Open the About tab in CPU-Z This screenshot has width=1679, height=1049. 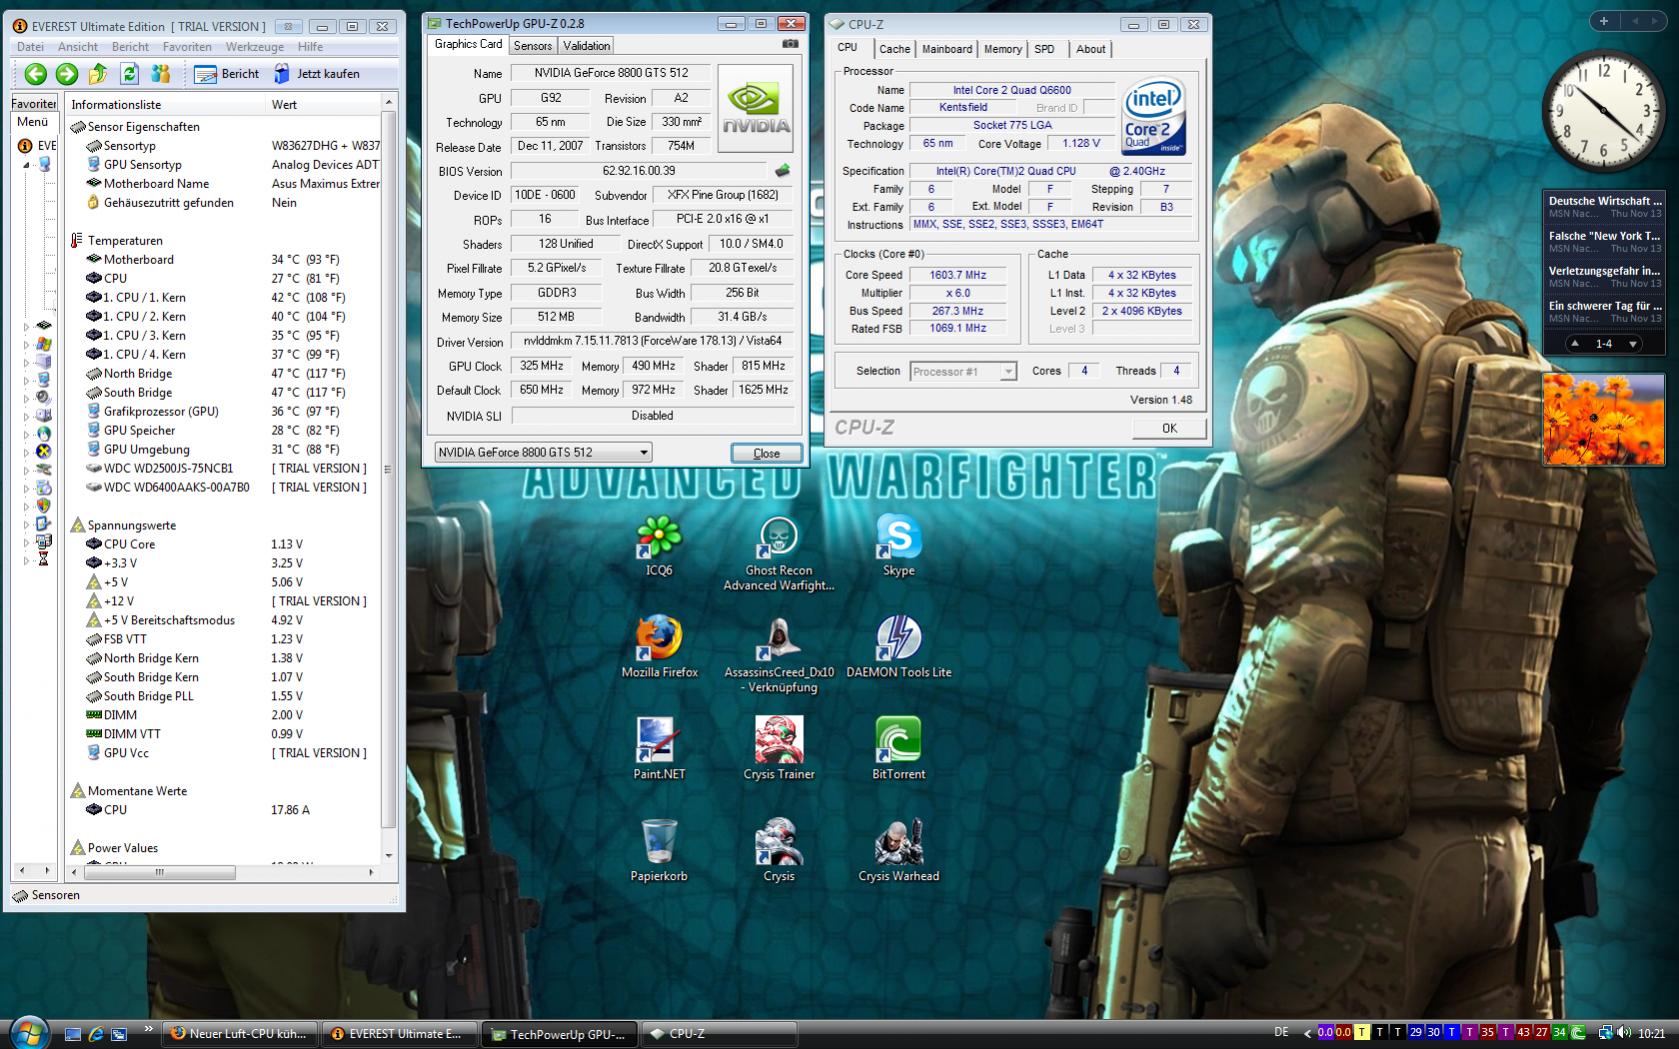click(x=1091, y=49)
